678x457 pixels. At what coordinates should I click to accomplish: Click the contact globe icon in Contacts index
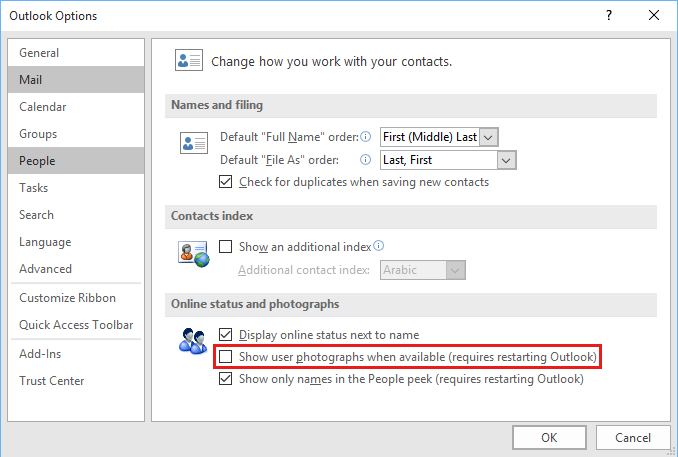194,254
